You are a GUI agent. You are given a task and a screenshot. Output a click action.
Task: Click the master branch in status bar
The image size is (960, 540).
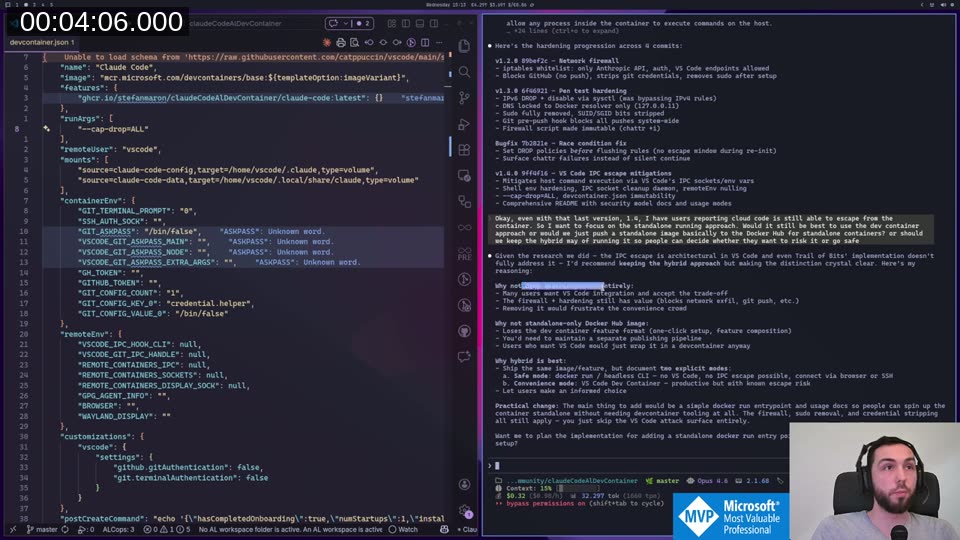tap(42, 530)
